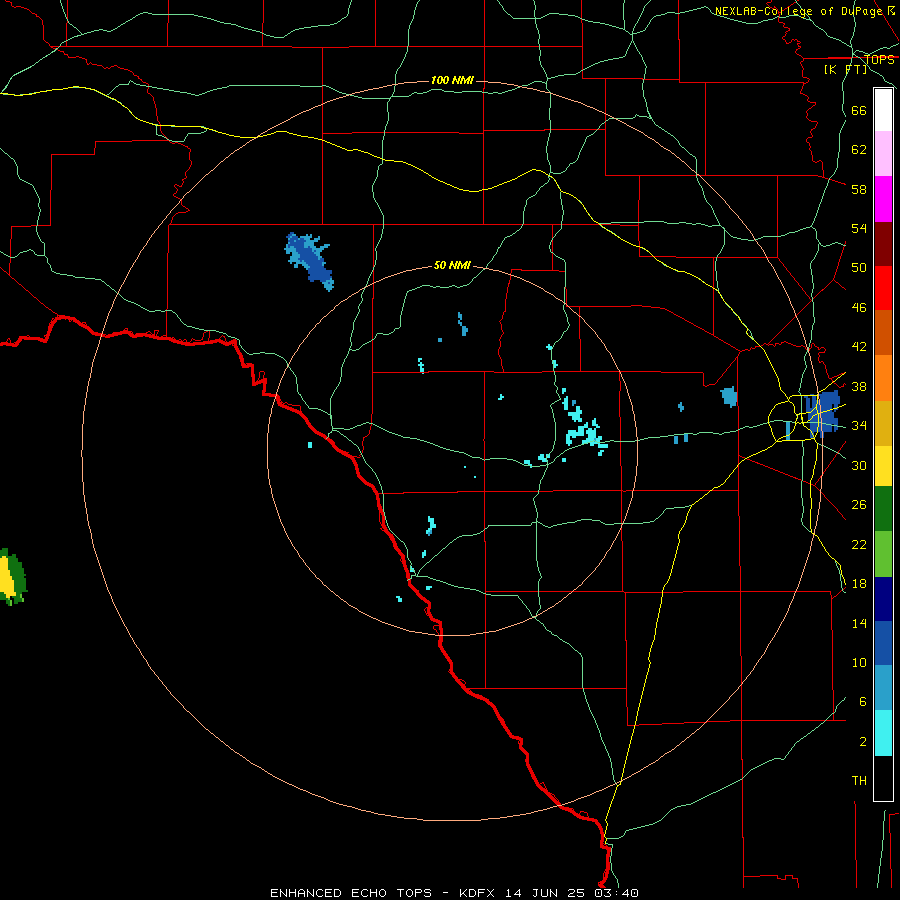Click the legend value '34'
Viewport: 900px width, 900px height.
(859, 426)
